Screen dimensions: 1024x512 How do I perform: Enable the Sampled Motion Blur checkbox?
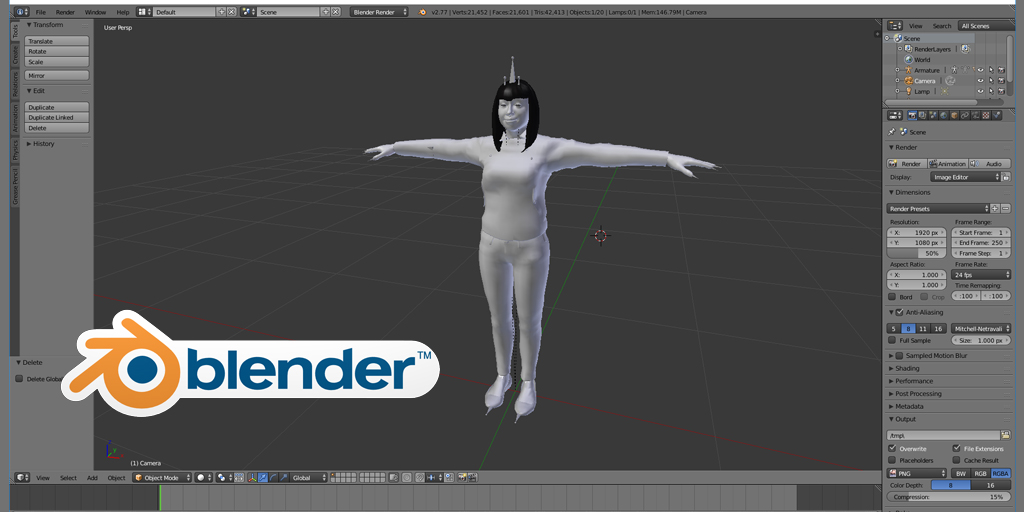pos(899,356)
